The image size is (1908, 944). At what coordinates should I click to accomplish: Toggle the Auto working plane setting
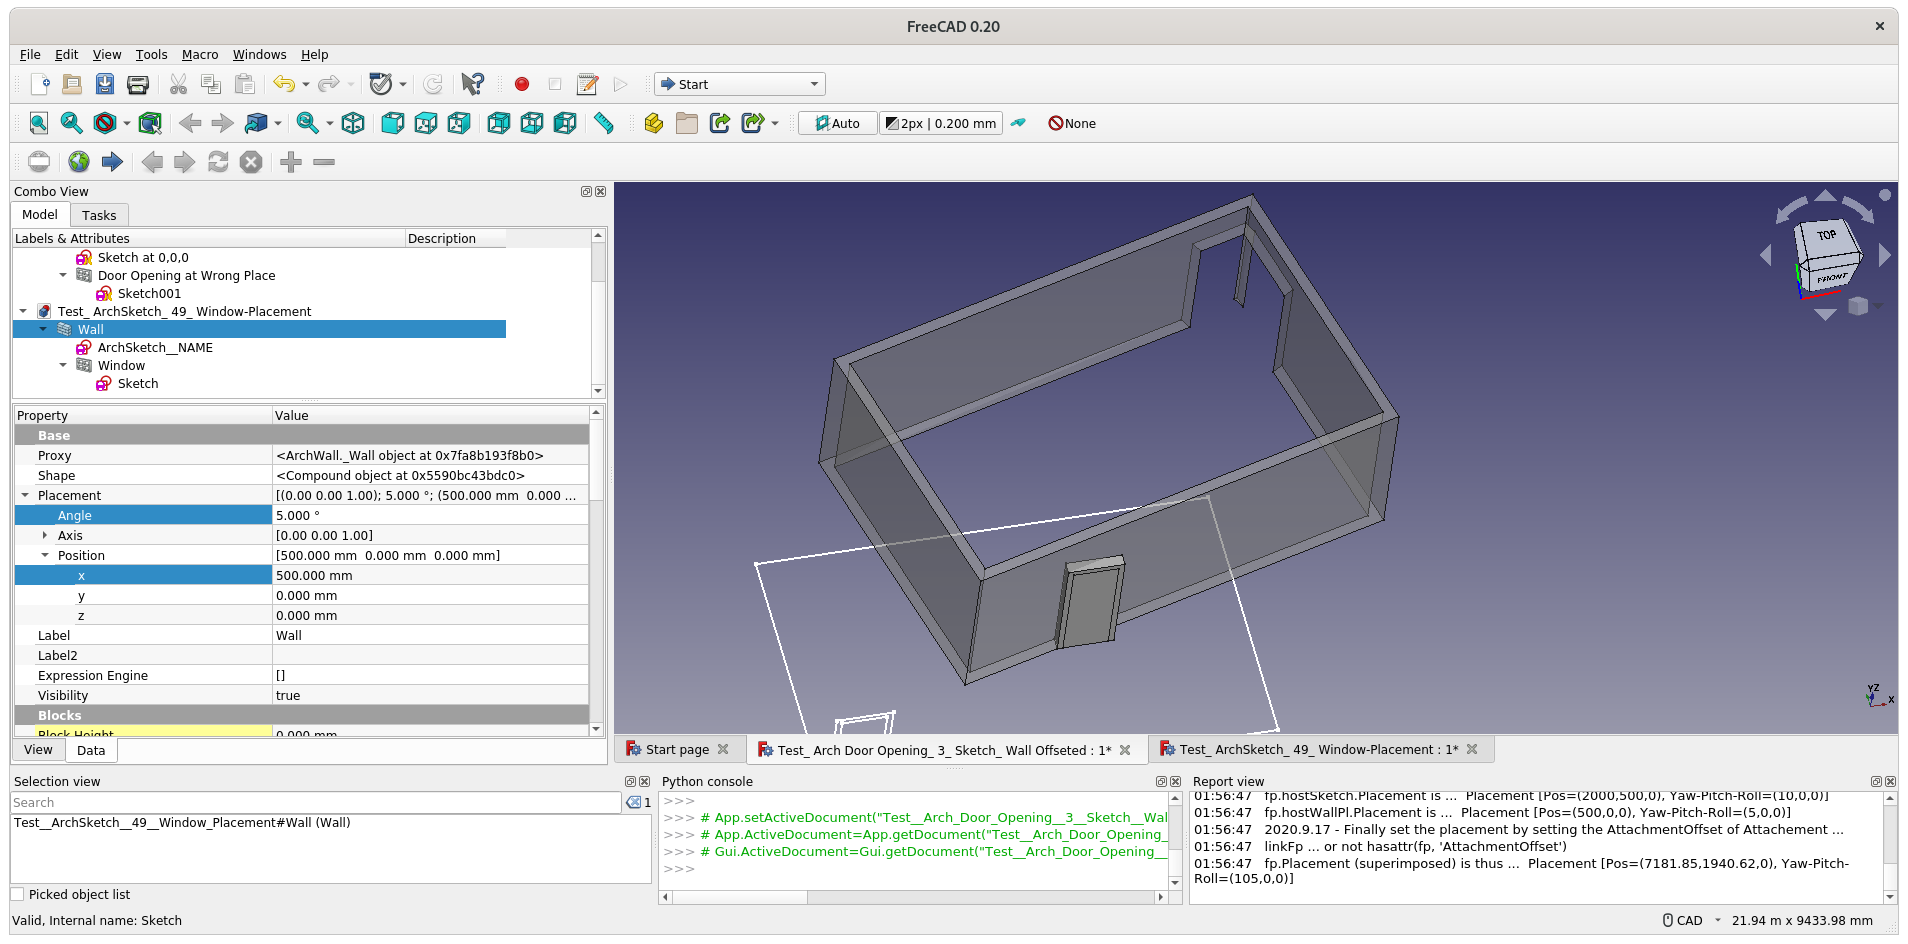coord(837,123)
